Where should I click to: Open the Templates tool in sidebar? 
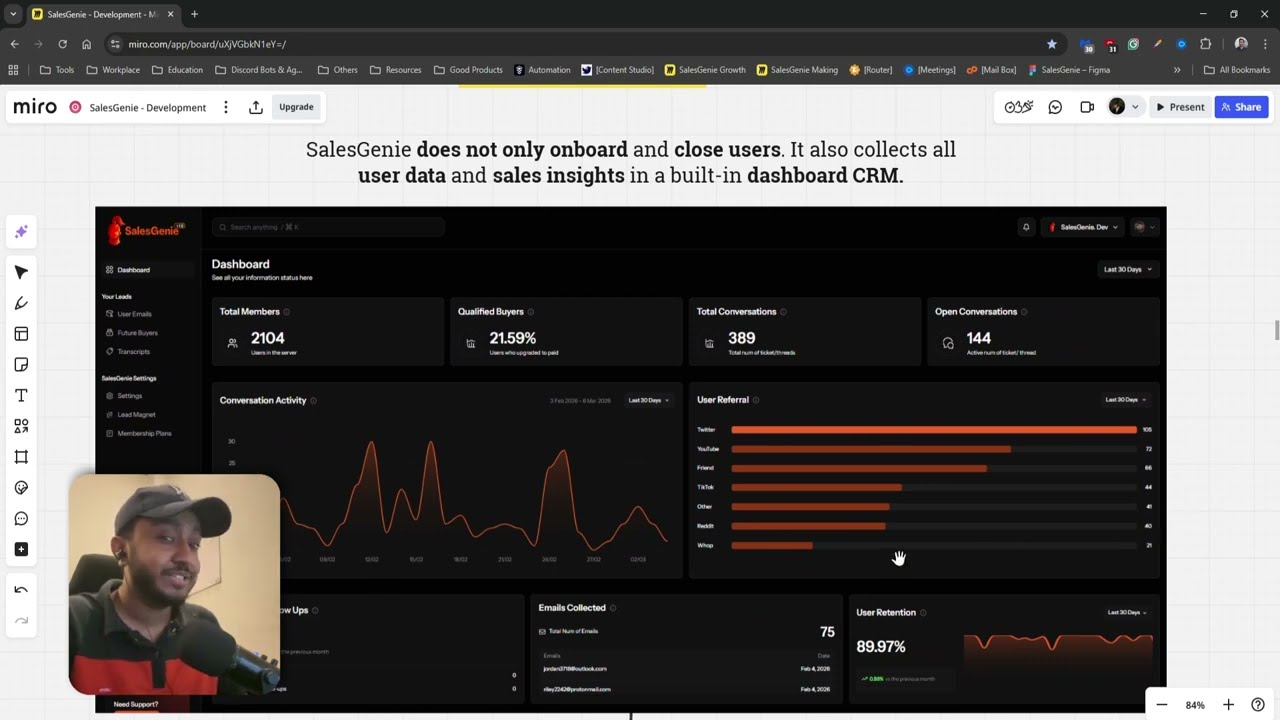point(21,334)
